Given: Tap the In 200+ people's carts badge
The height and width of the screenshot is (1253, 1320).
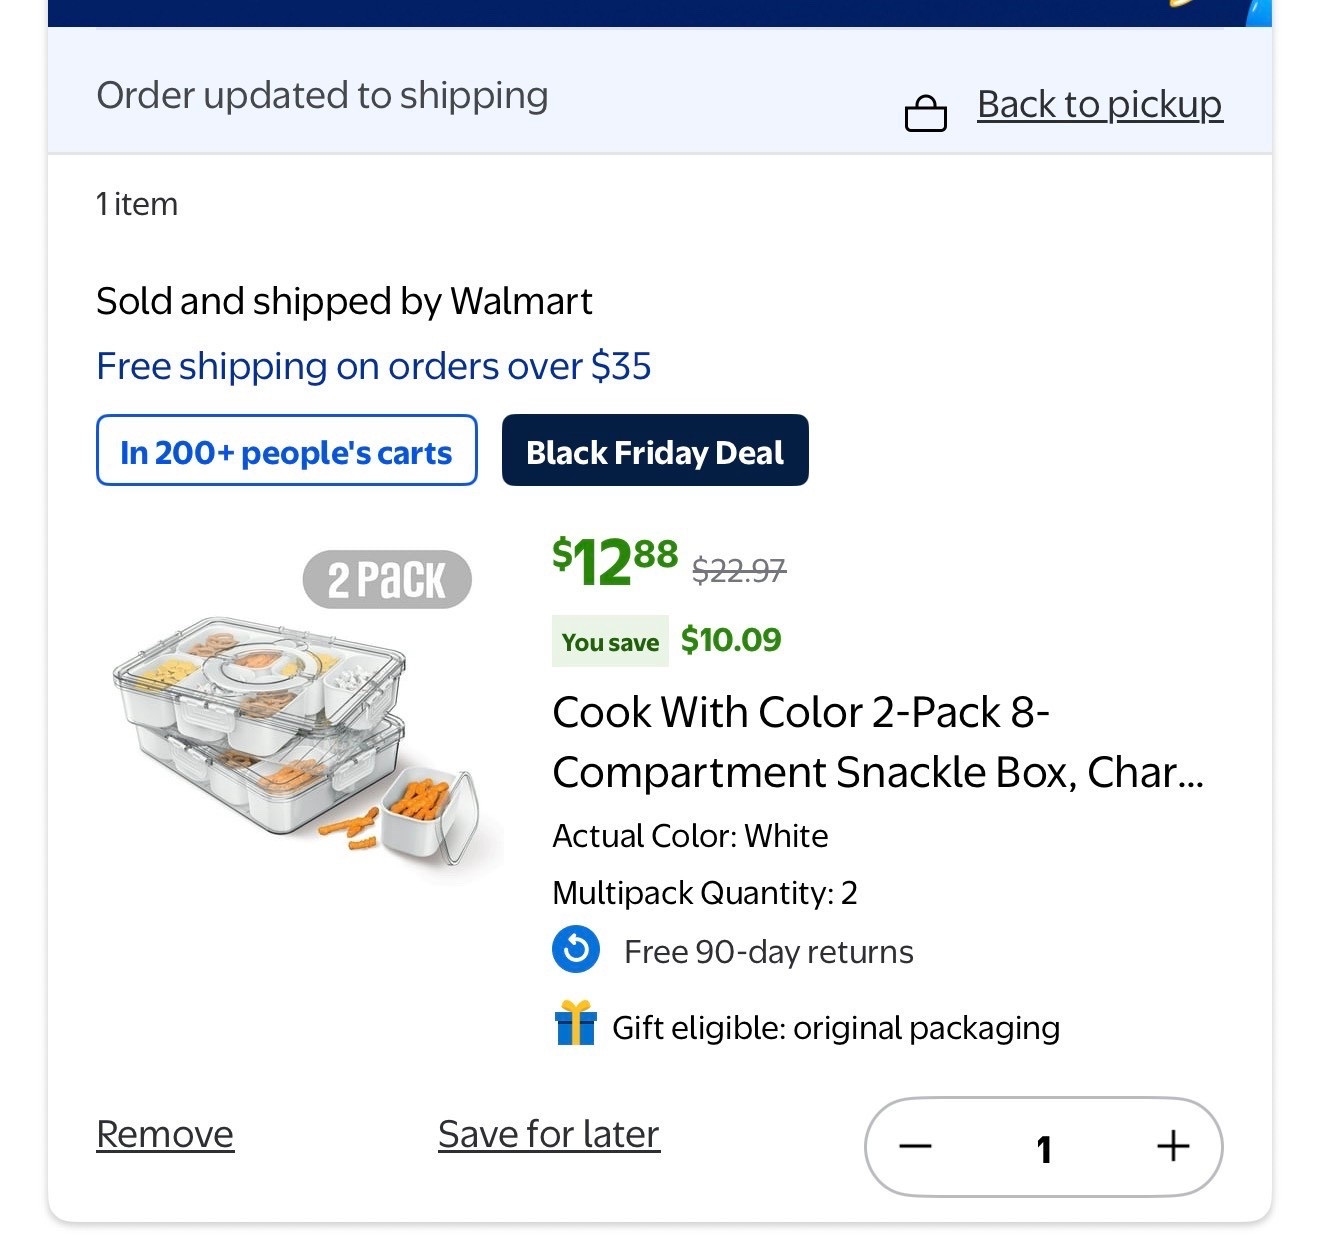Looking at the screenshot, I should [x=286, y=451].
